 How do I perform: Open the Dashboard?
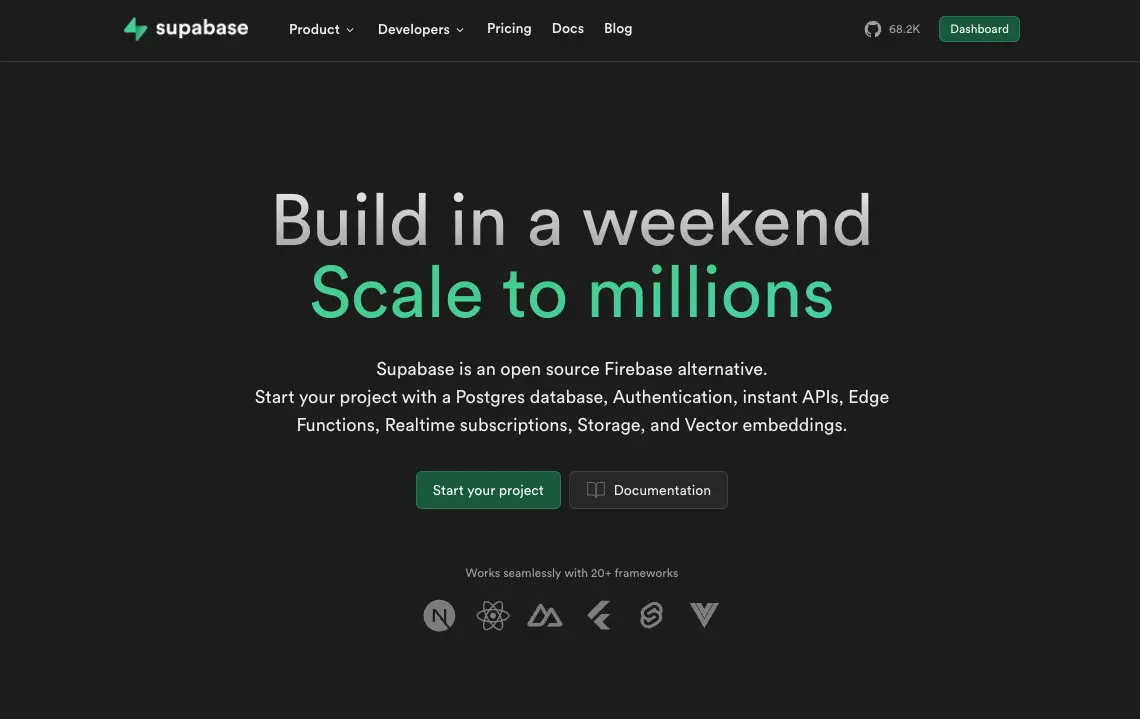979,29
